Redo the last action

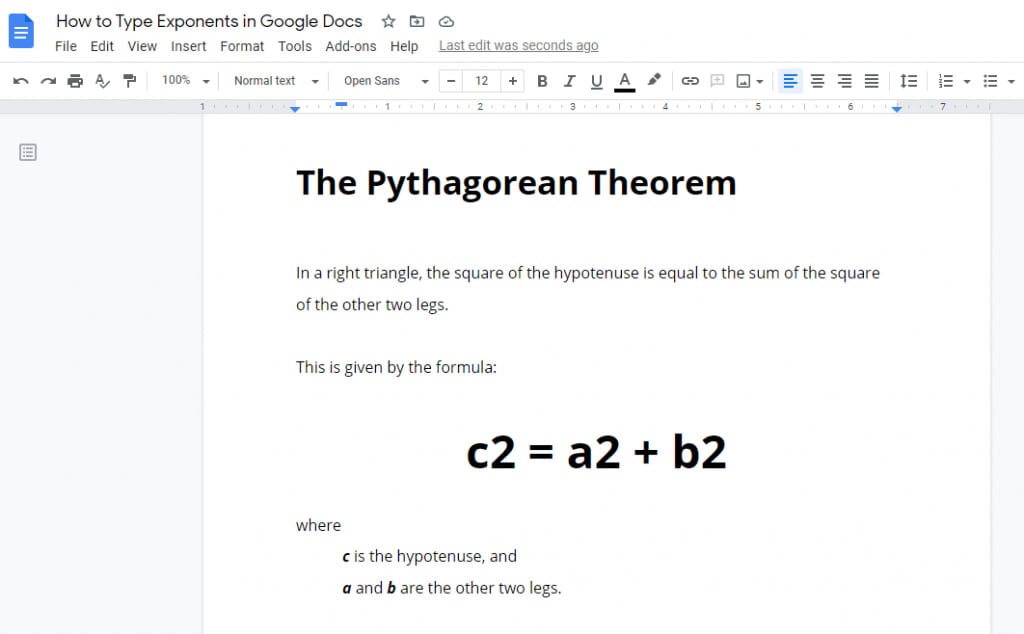point(48,81)
